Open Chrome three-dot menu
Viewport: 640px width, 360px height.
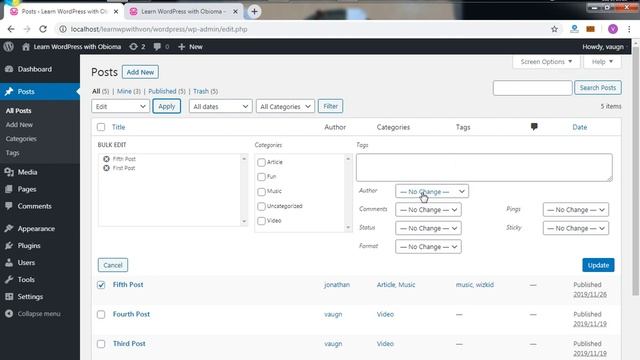[629, 29]
